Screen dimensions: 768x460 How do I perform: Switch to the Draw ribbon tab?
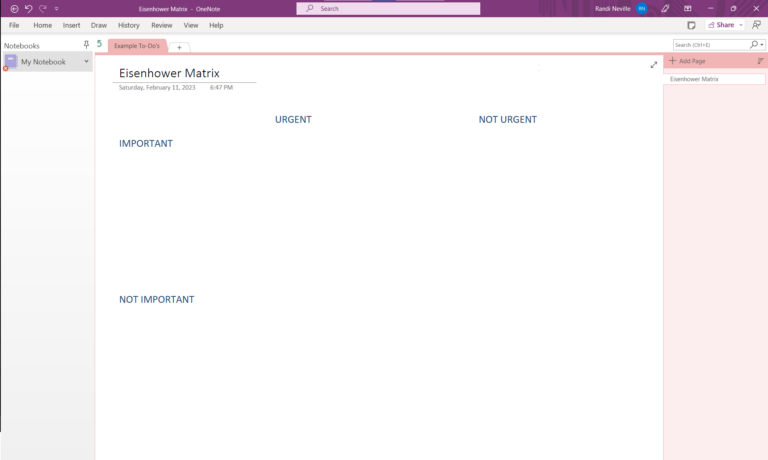click(98, 25)
